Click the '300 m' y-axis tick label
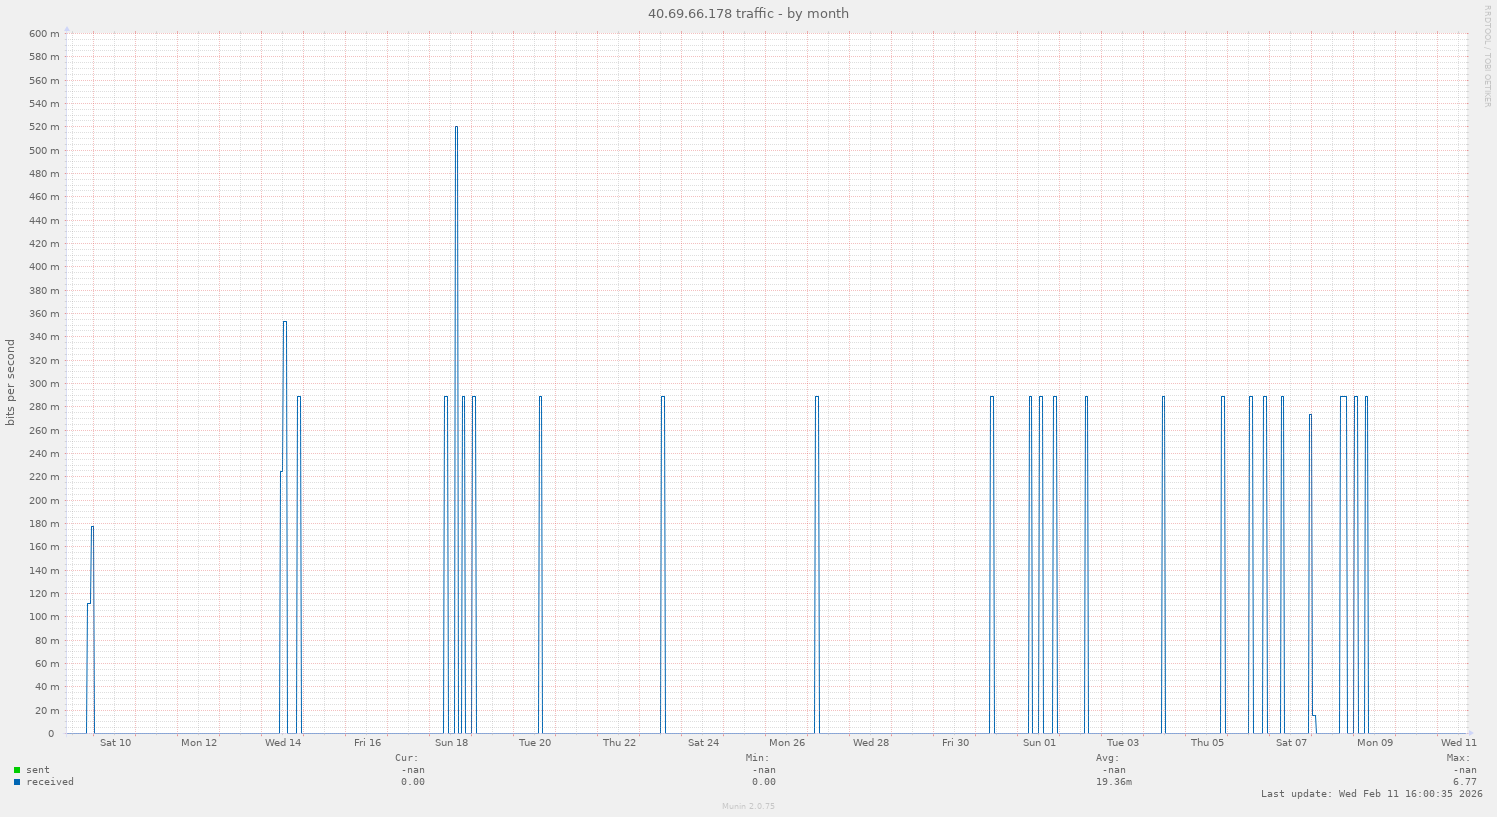The width and height of the screenshot is (1497, 817). [x=45, y=384]
